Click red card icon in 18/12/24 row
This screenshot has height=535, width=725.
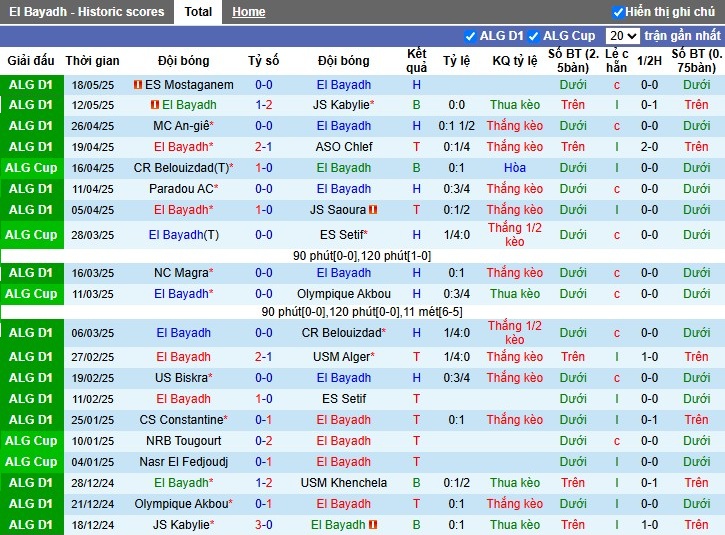coord(373,525)
